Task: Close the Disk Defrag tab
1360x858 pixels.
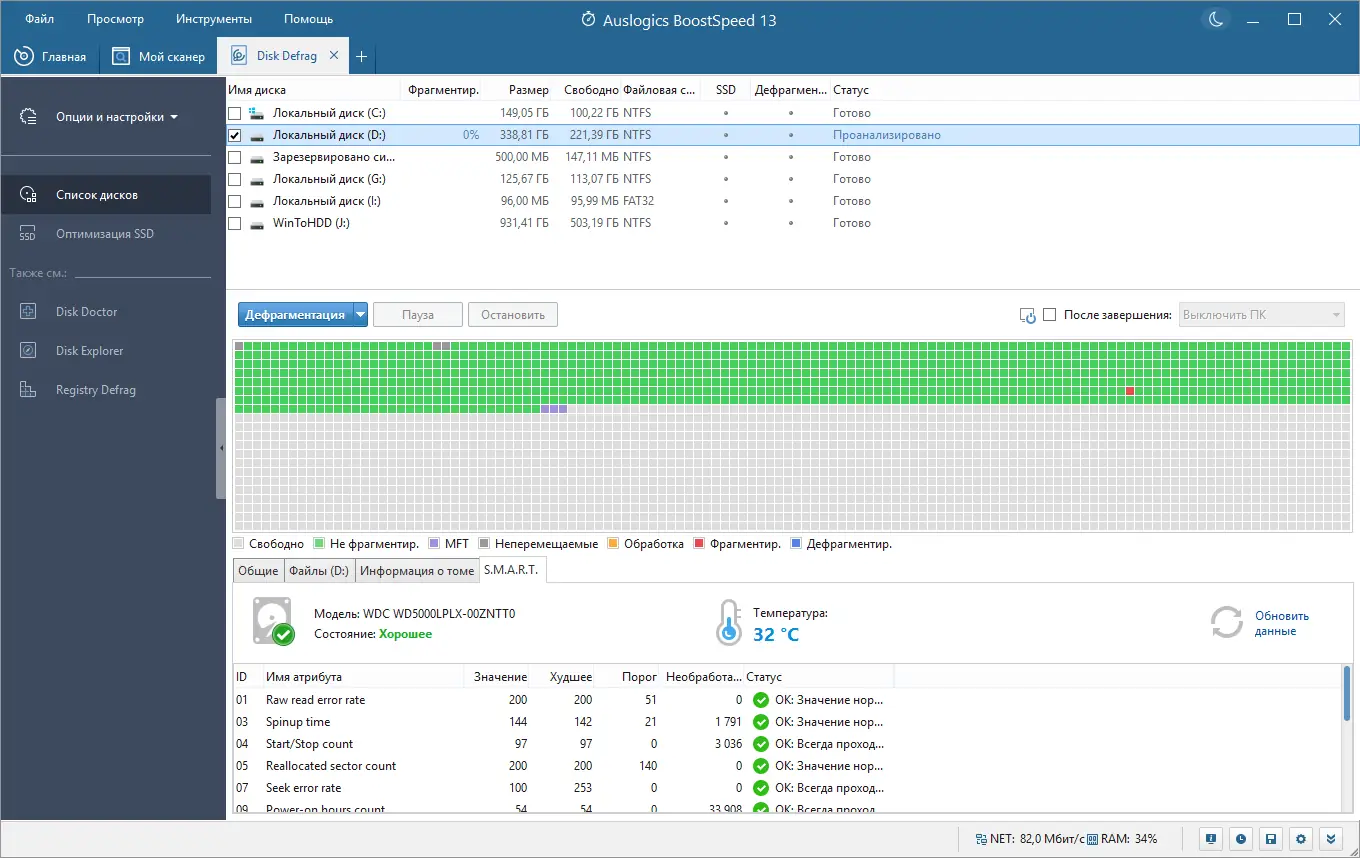Action: coord(334,56)
